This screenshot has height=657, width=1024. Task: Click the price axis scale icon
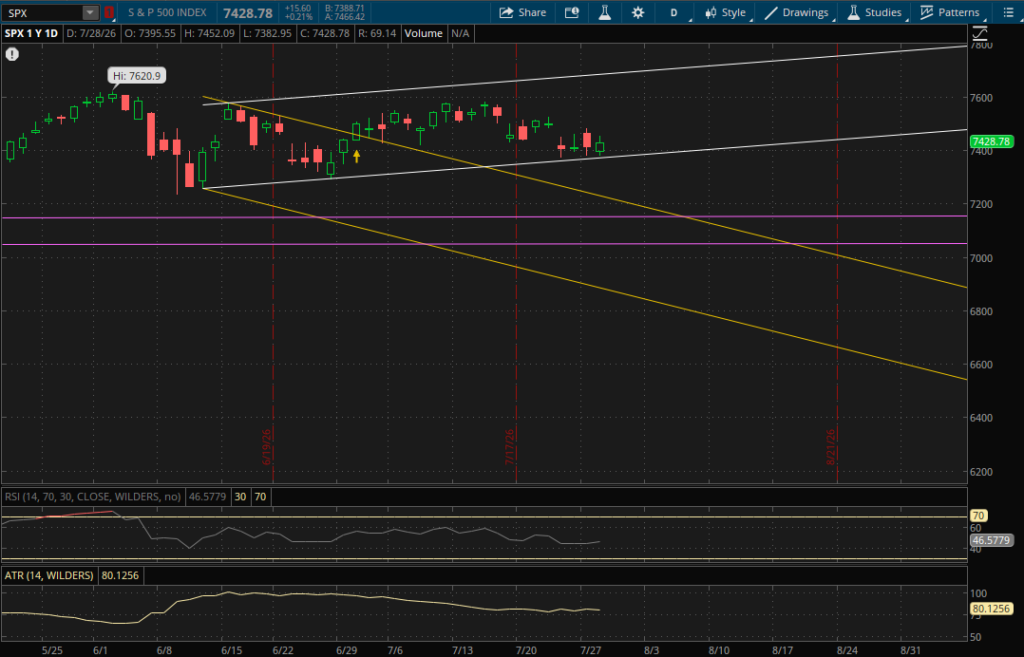[980, 33]
